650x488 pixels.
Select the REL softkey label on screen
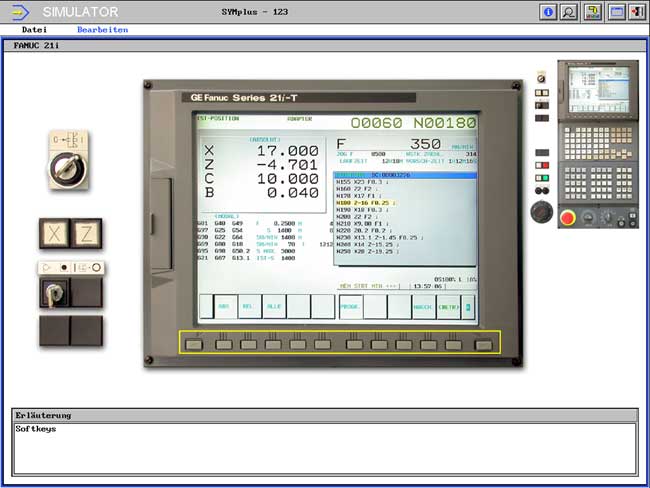point(250,307)
